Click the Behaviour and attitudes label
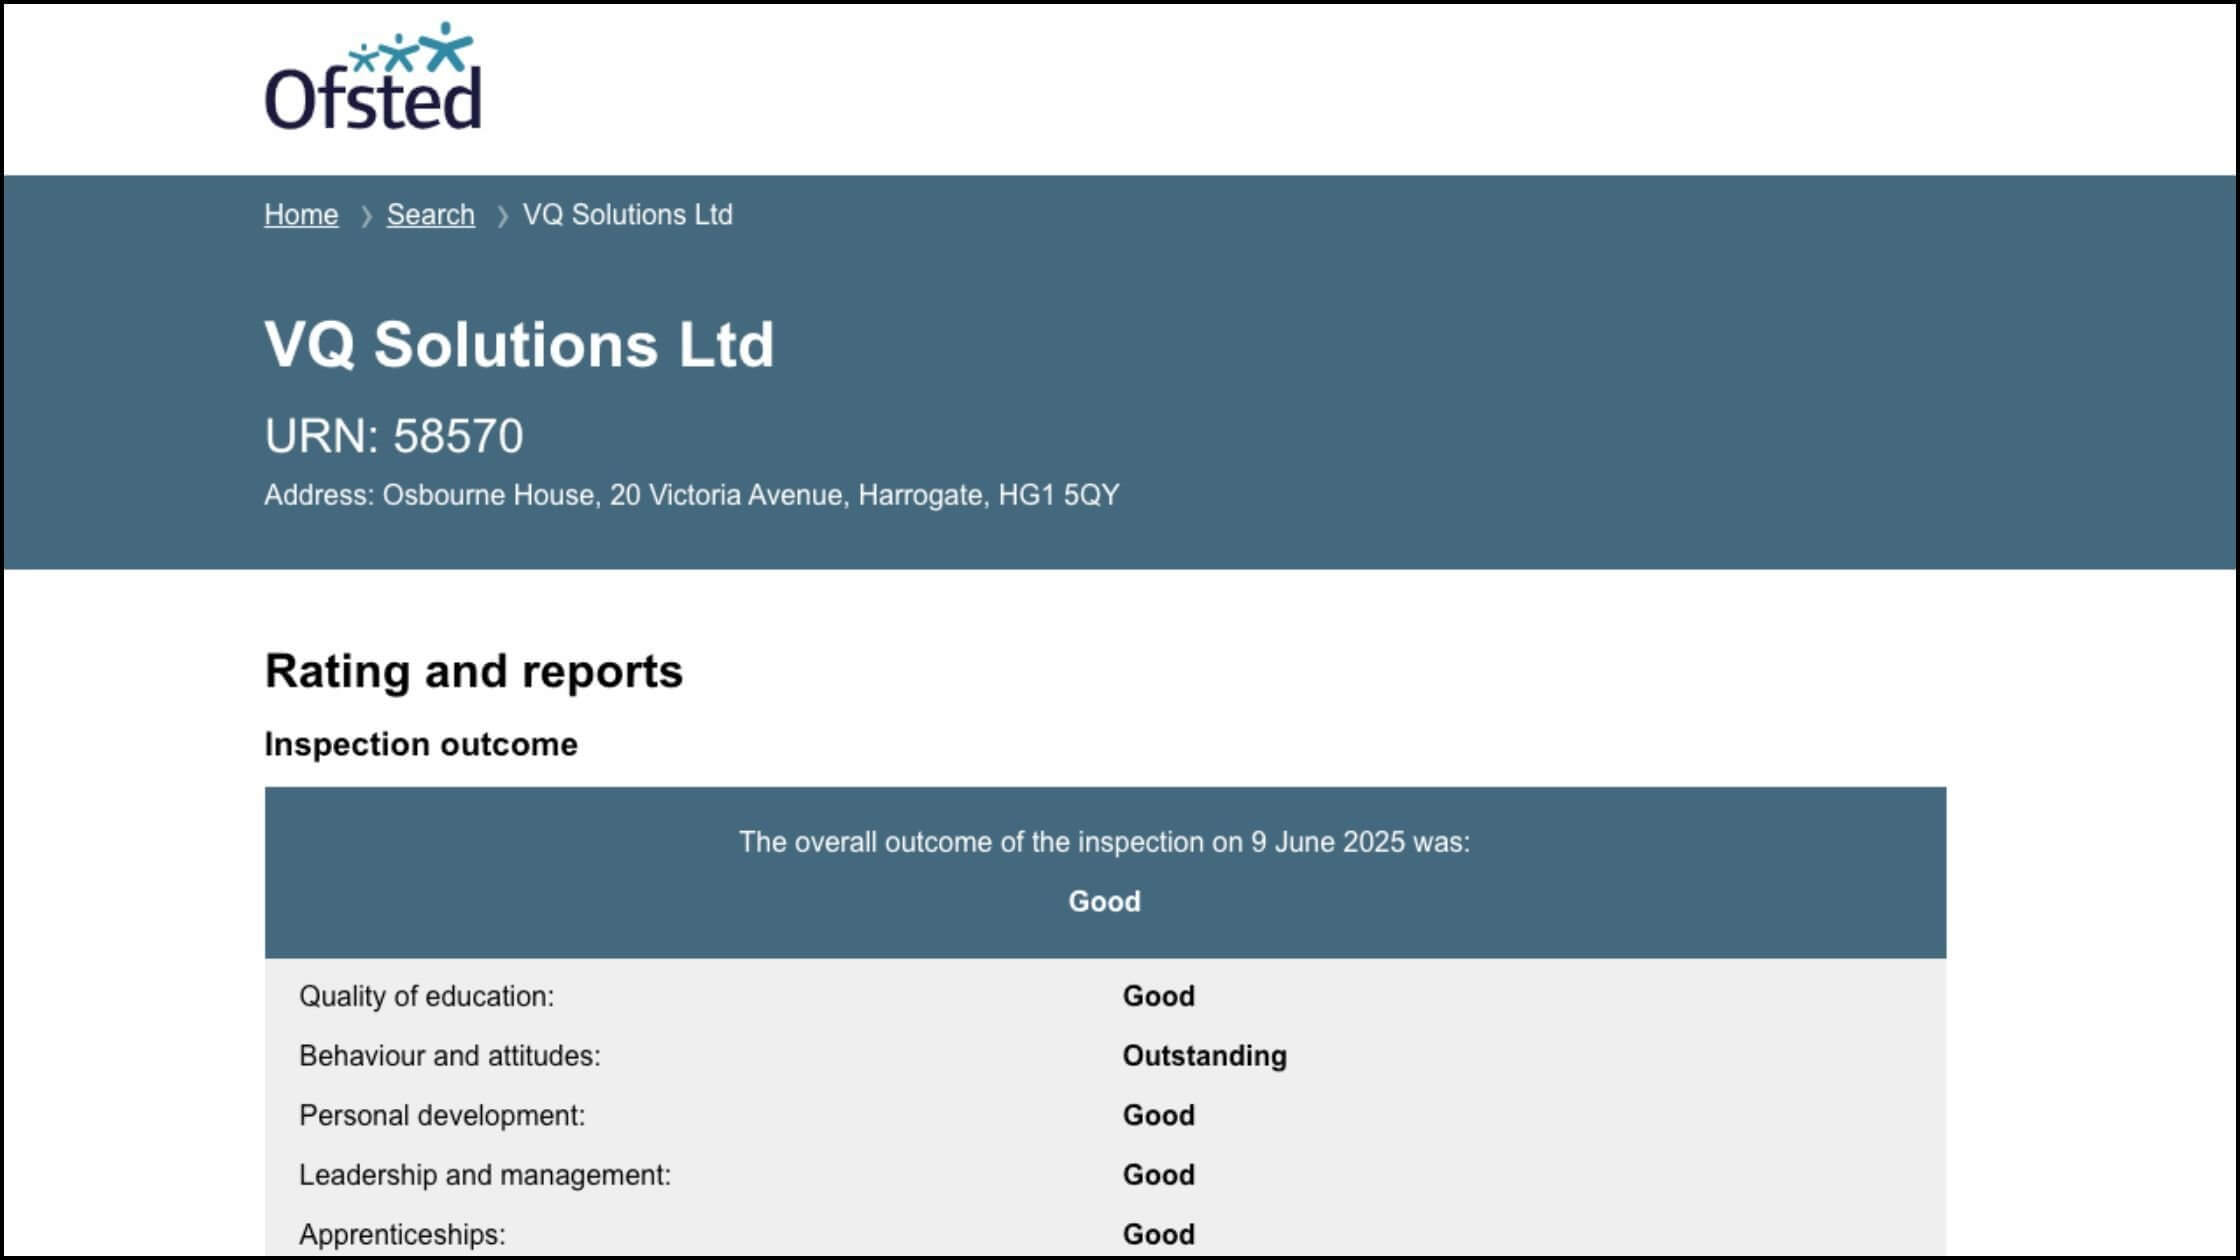The height and width of the screenshot is (1260, 2240). (x=450, y=1056)
